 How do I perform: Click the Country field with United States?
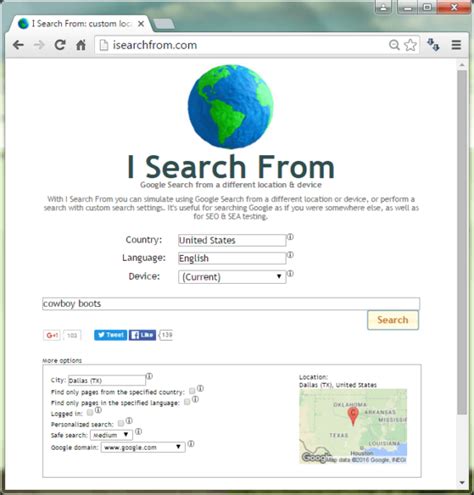pyautogui.click(x=232, y=240)
